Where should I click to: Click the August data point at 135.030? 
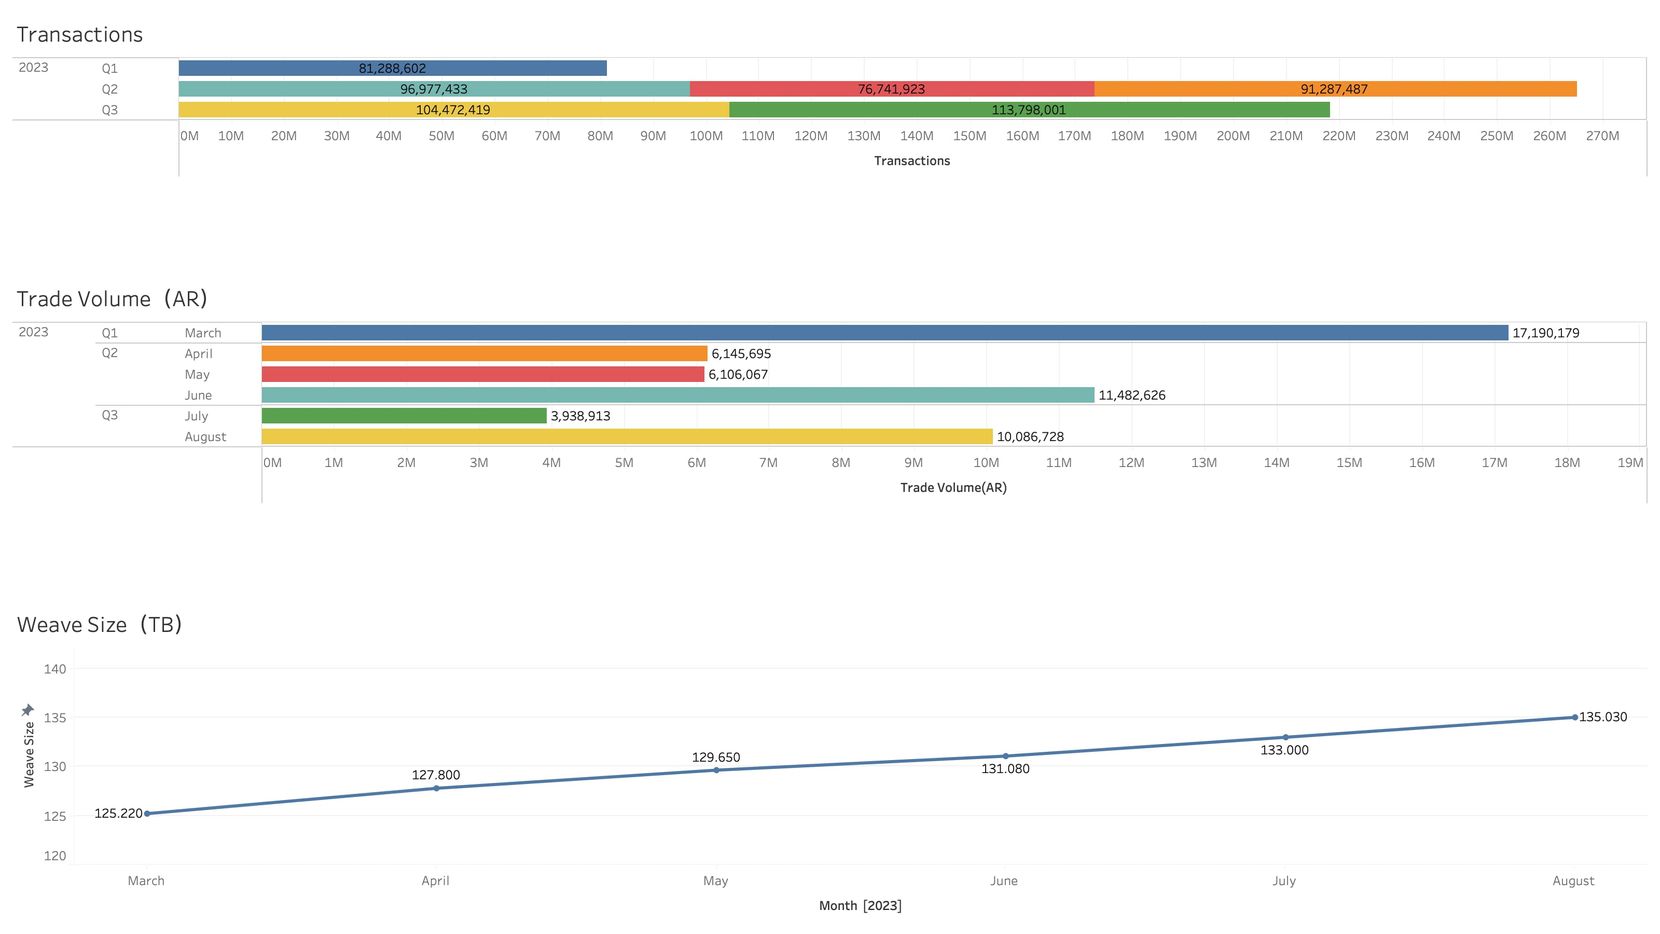pos(1575,717)
